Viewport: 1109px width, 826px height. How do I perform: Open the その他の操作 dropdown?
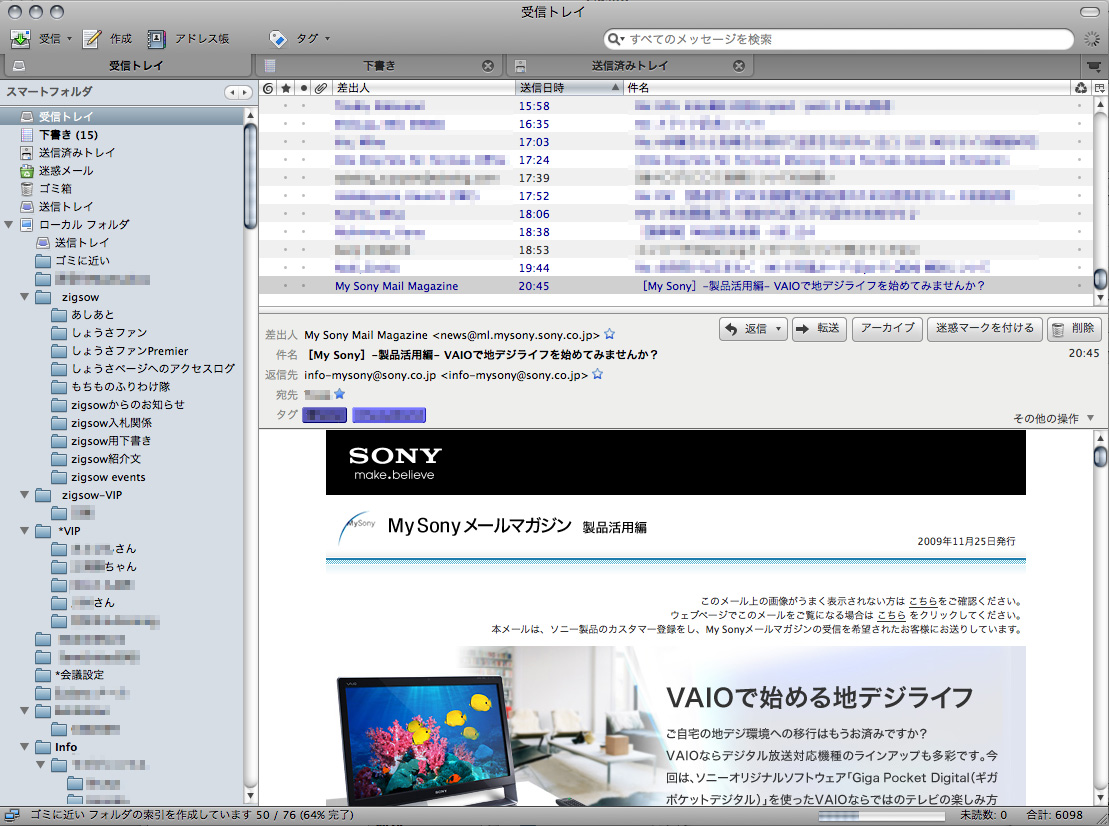pos(1054,418)
